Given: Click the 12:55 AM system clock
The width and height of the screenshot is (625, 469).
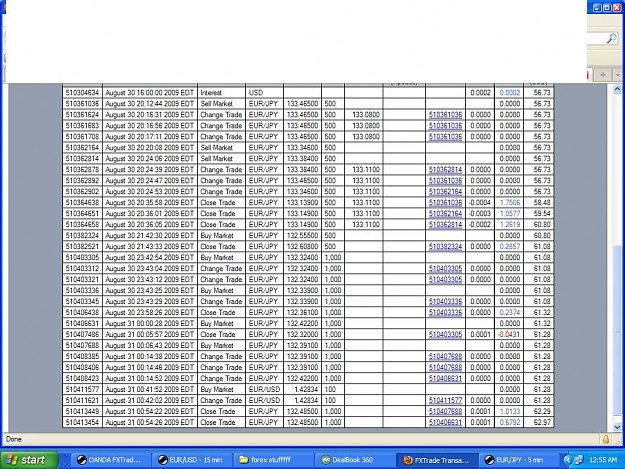Looking at the screenshot, I should (x=603, y=460).
